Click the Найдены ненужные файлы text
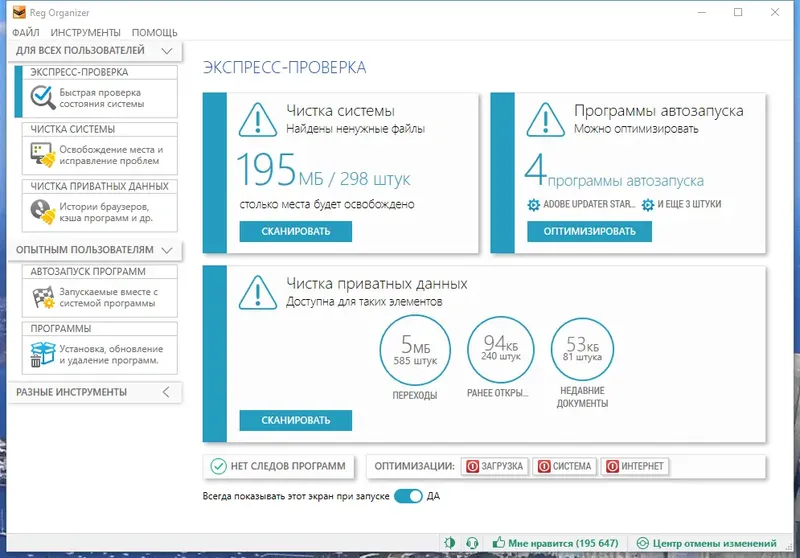Screen dimensions: 800x558 (x=355, y=129)
